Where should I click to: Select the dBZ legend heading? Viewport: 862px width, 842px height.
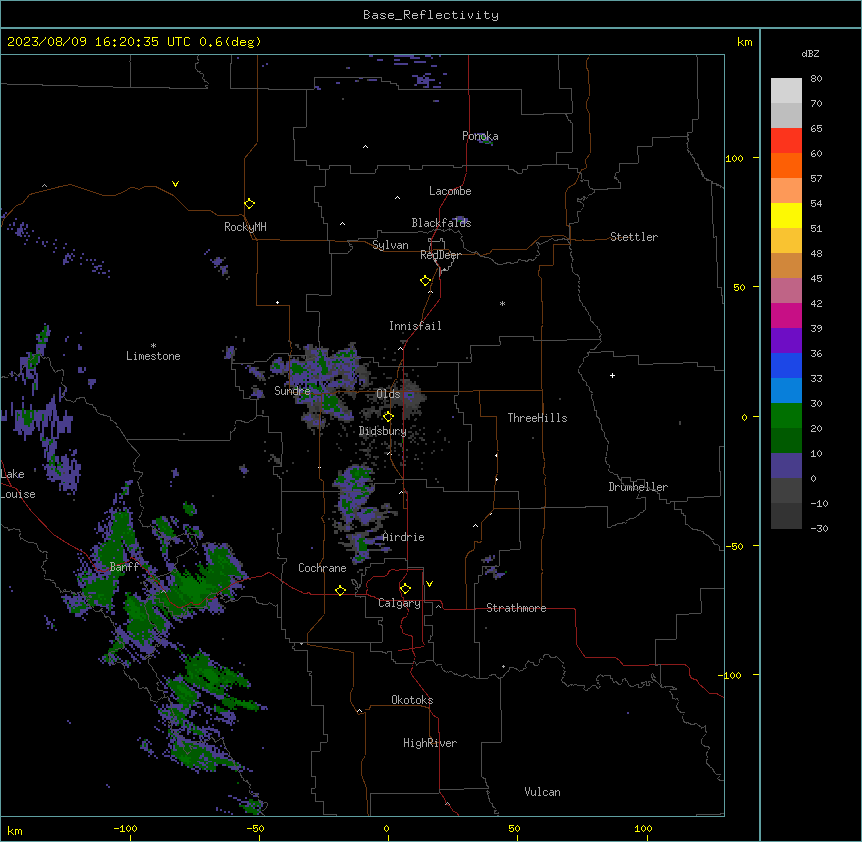(x=810, y=53)
